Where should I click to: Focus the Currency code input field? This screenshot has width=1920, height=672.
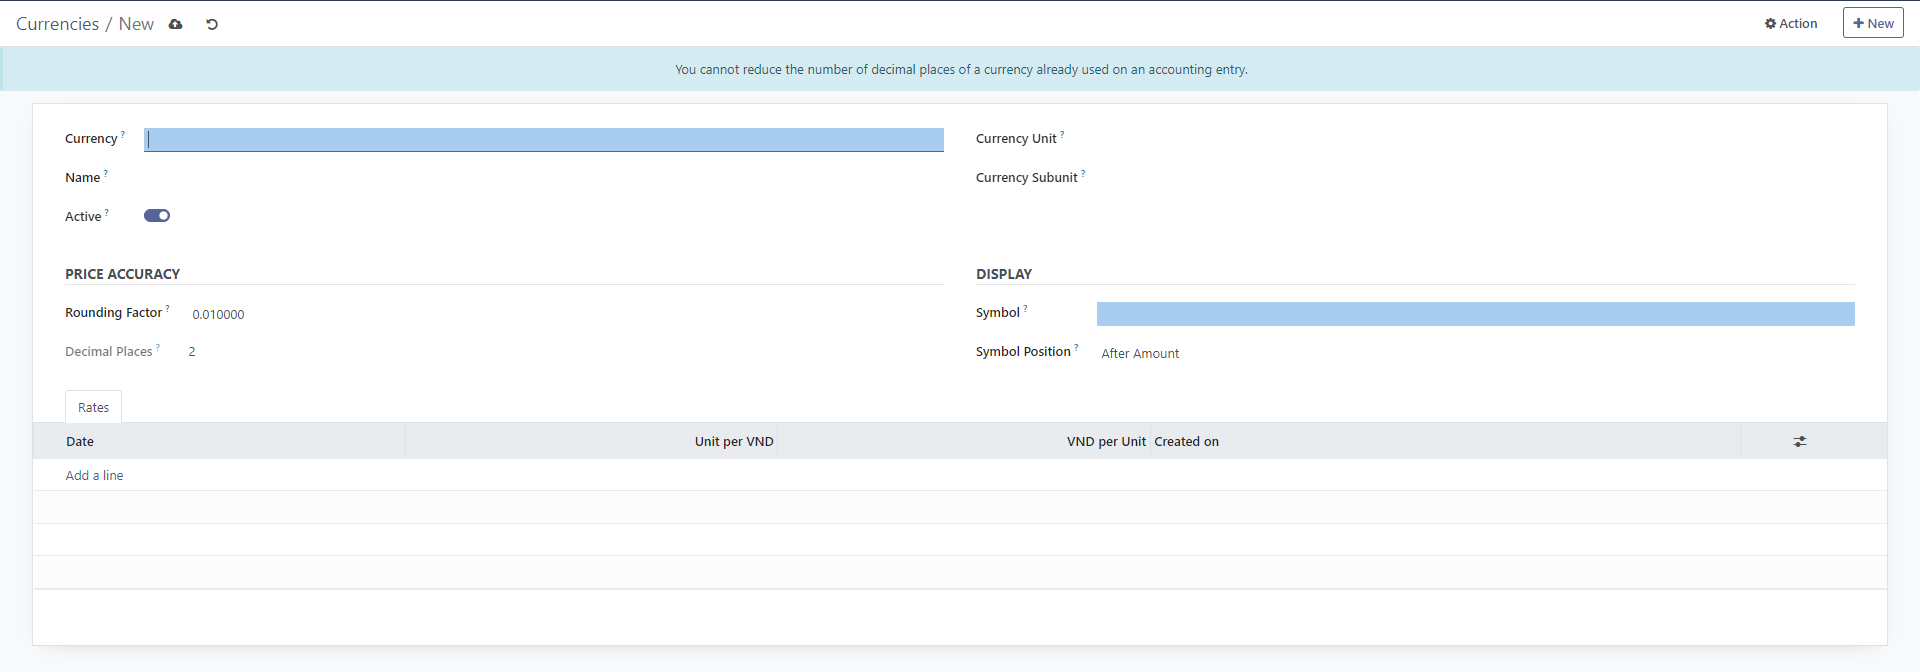(x=543, y=140)
